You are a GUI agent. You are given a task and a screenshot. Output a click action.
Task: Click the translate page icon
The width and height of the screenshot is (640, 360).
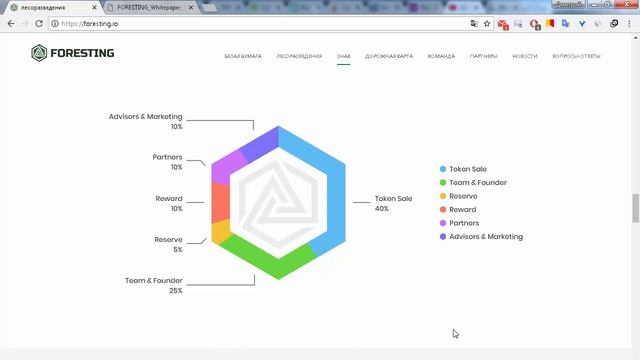pyautogui.click(x=474, y=24)
